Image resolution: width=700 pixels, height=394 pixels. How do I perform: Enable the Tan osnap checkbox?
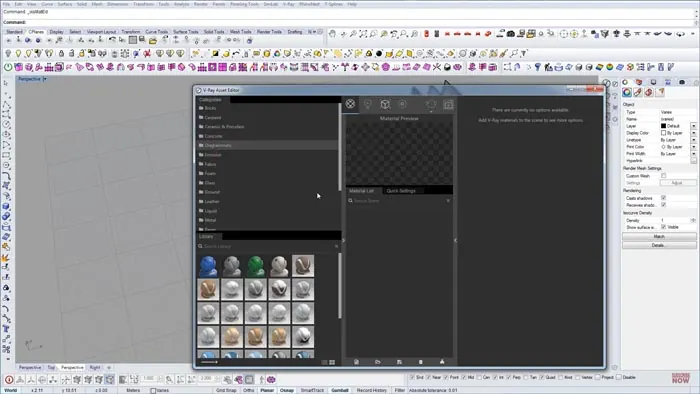coord(525,377)
